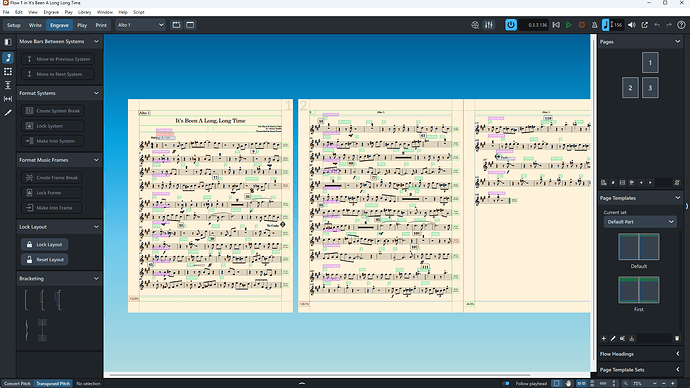
Task: Switch to Play mode
Action: [82, 25]
